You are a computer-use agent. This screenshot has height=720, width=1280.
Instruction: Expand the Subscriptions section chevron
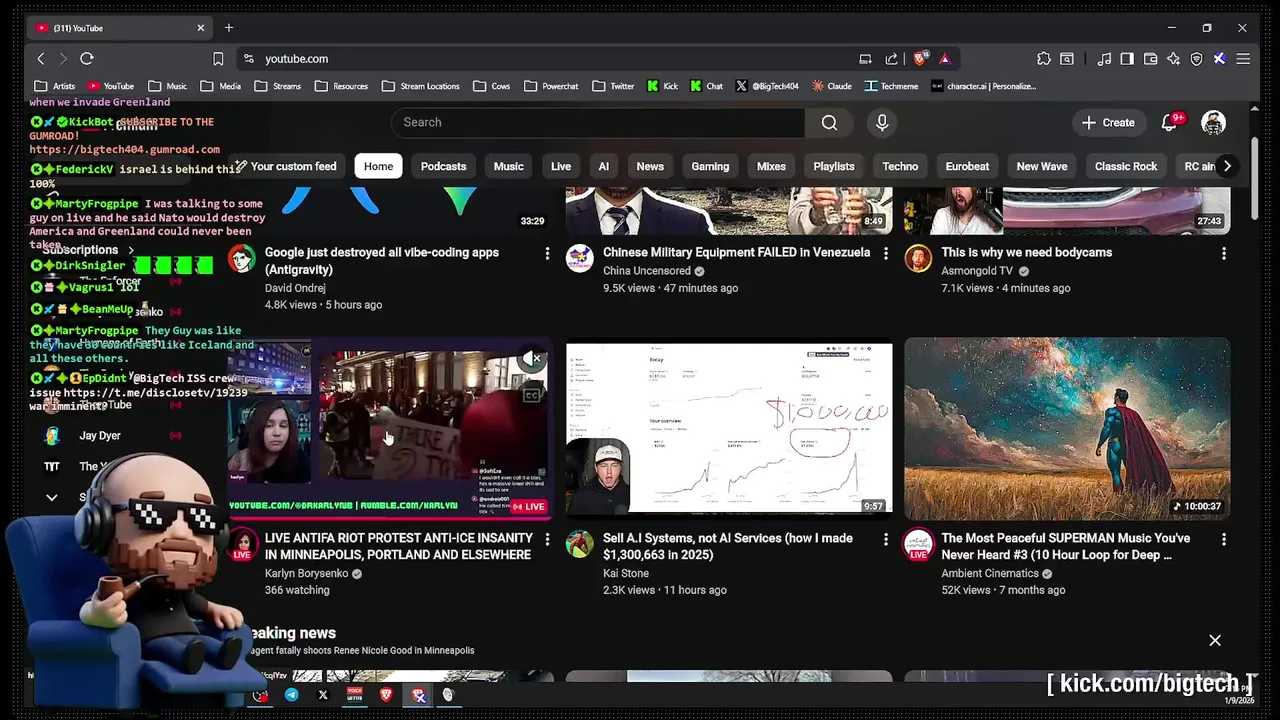pyautogui.click(x=131, y=250)
